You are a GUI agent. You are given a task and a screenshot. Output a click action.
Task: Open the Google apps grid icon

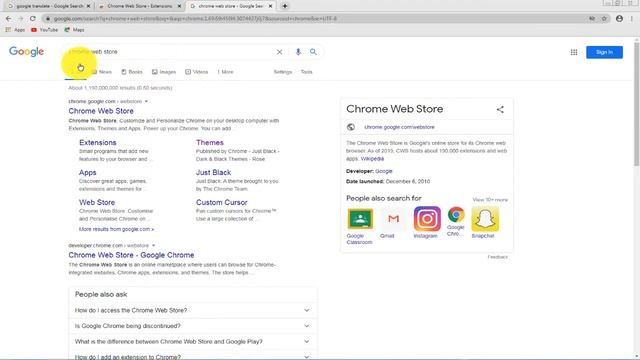click(x=574, y=52)
